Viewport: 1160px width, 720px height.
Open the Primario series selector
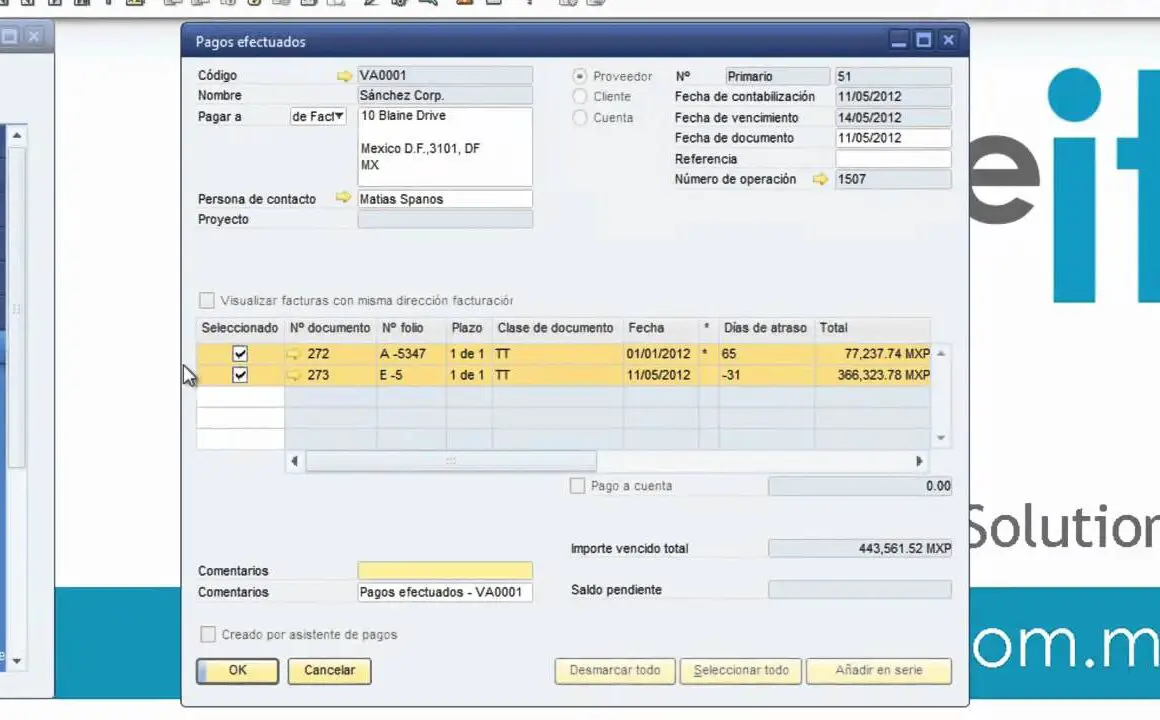point(778,76)
